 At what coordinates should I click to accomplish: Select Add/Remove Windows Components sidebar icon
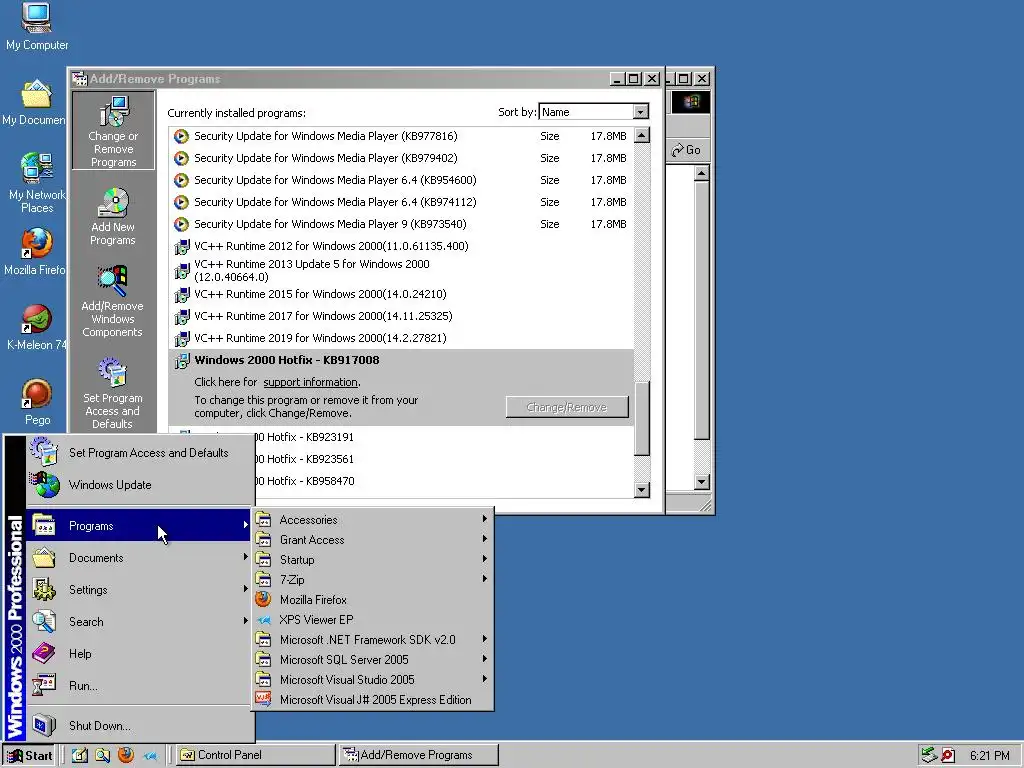pos(112,301)
